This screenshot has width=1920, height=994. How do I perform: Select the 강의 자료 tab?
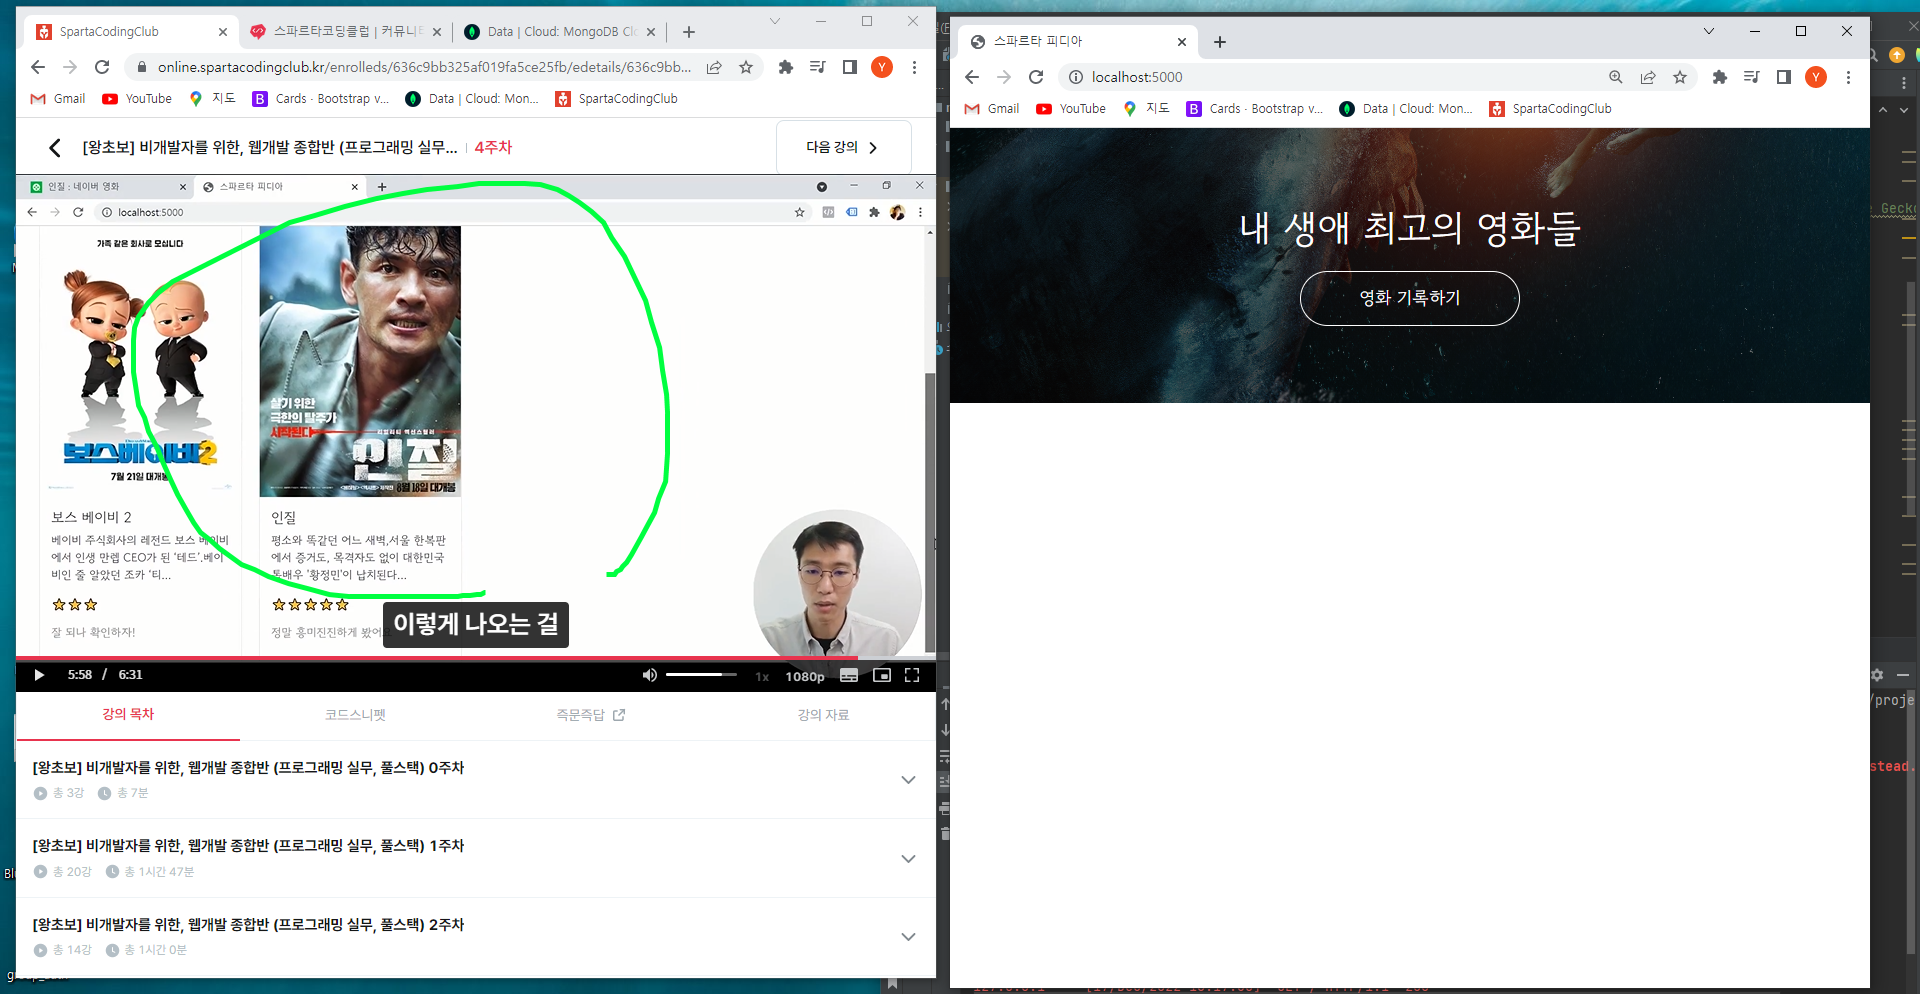[x=822, y=714]
